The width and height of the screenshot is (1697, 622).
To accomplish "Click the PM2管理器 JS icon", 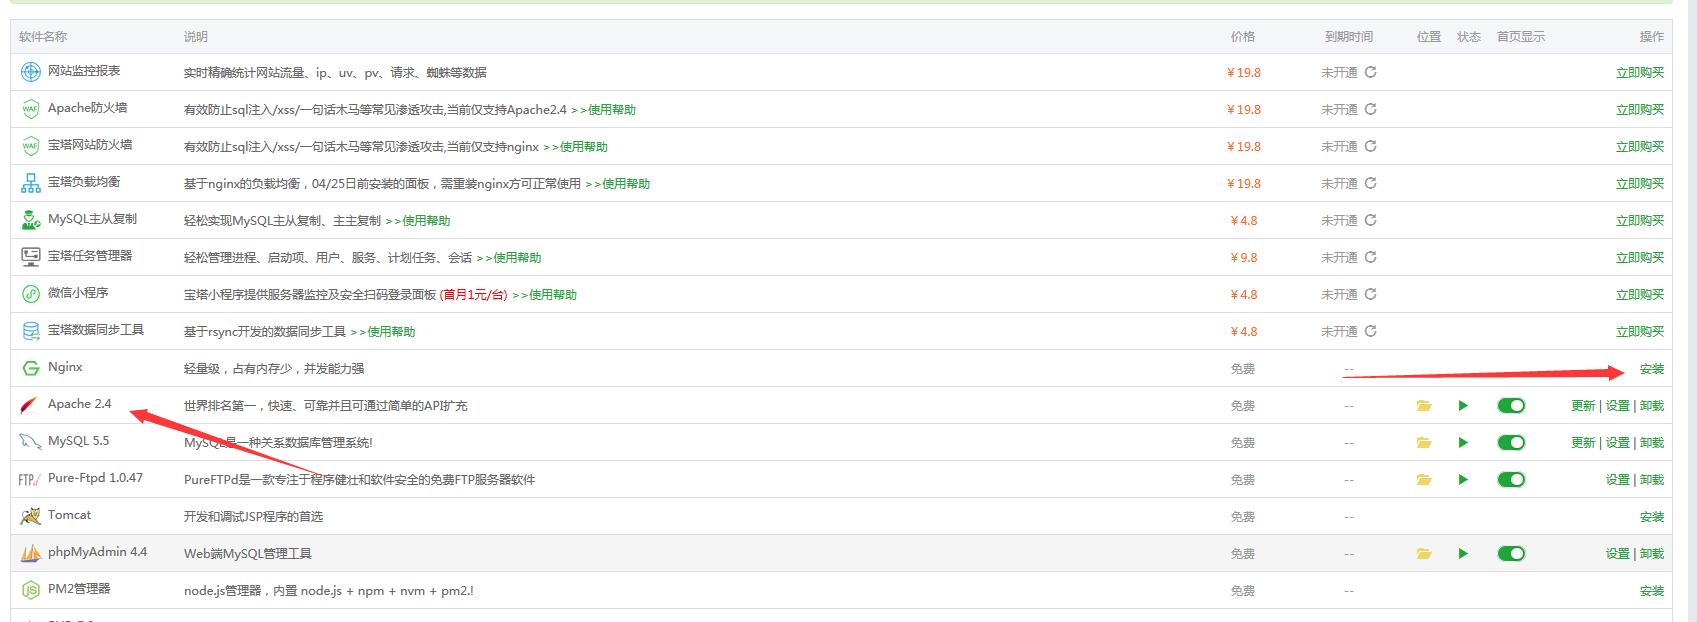I will click(x=31, y=590).
